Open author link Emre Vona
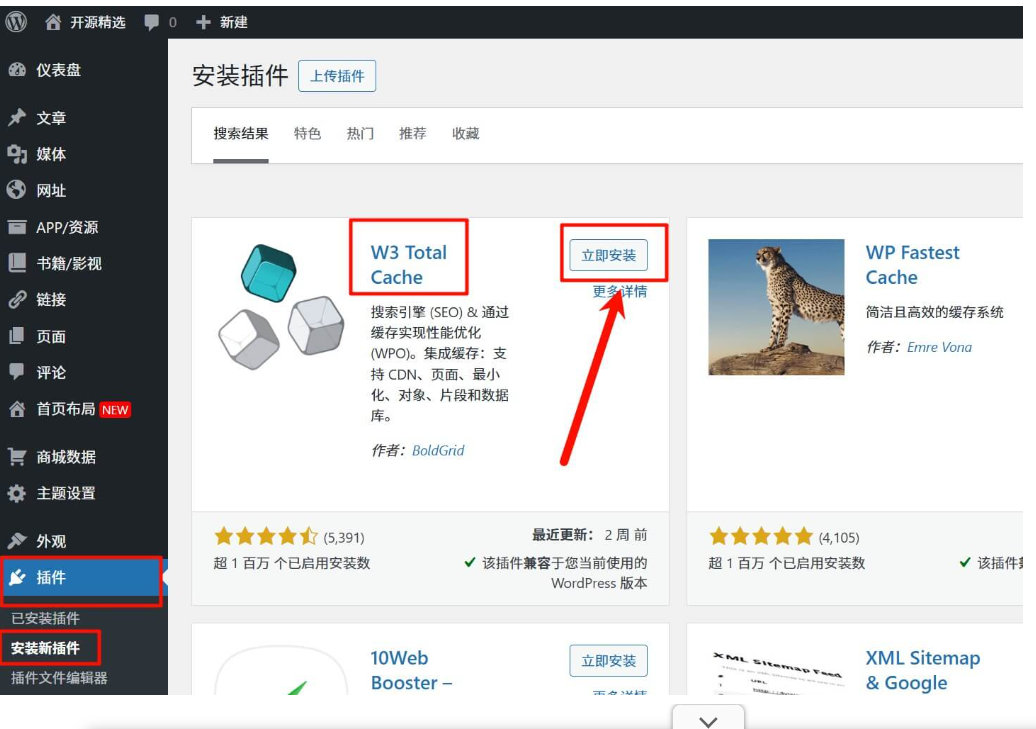The image size is (1036, 729). 939,347
